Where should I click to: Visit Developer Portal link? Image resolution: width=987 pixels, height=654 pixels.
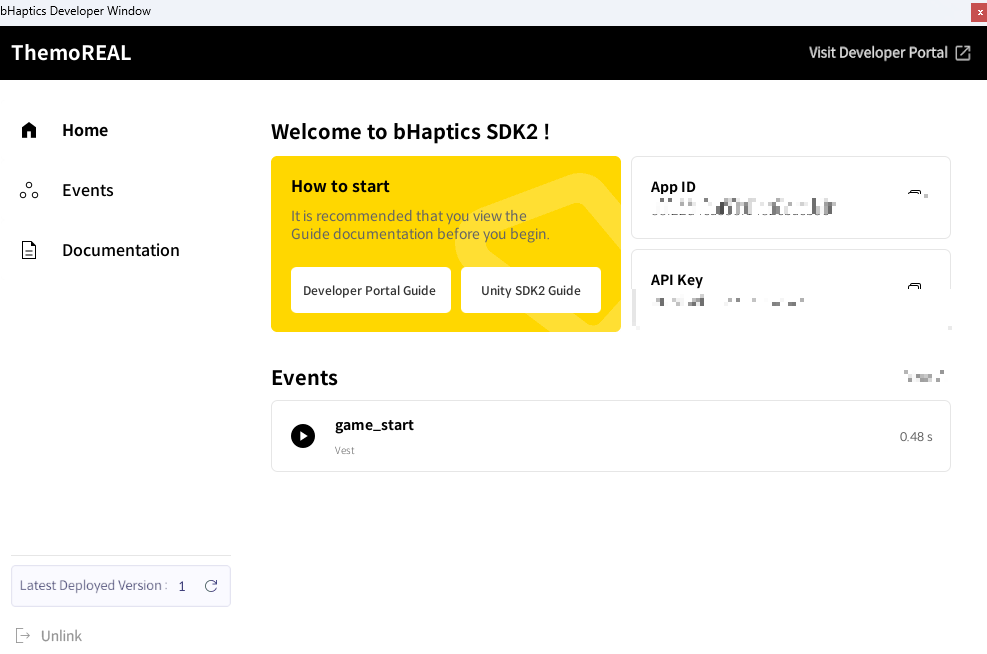point(878,53)
